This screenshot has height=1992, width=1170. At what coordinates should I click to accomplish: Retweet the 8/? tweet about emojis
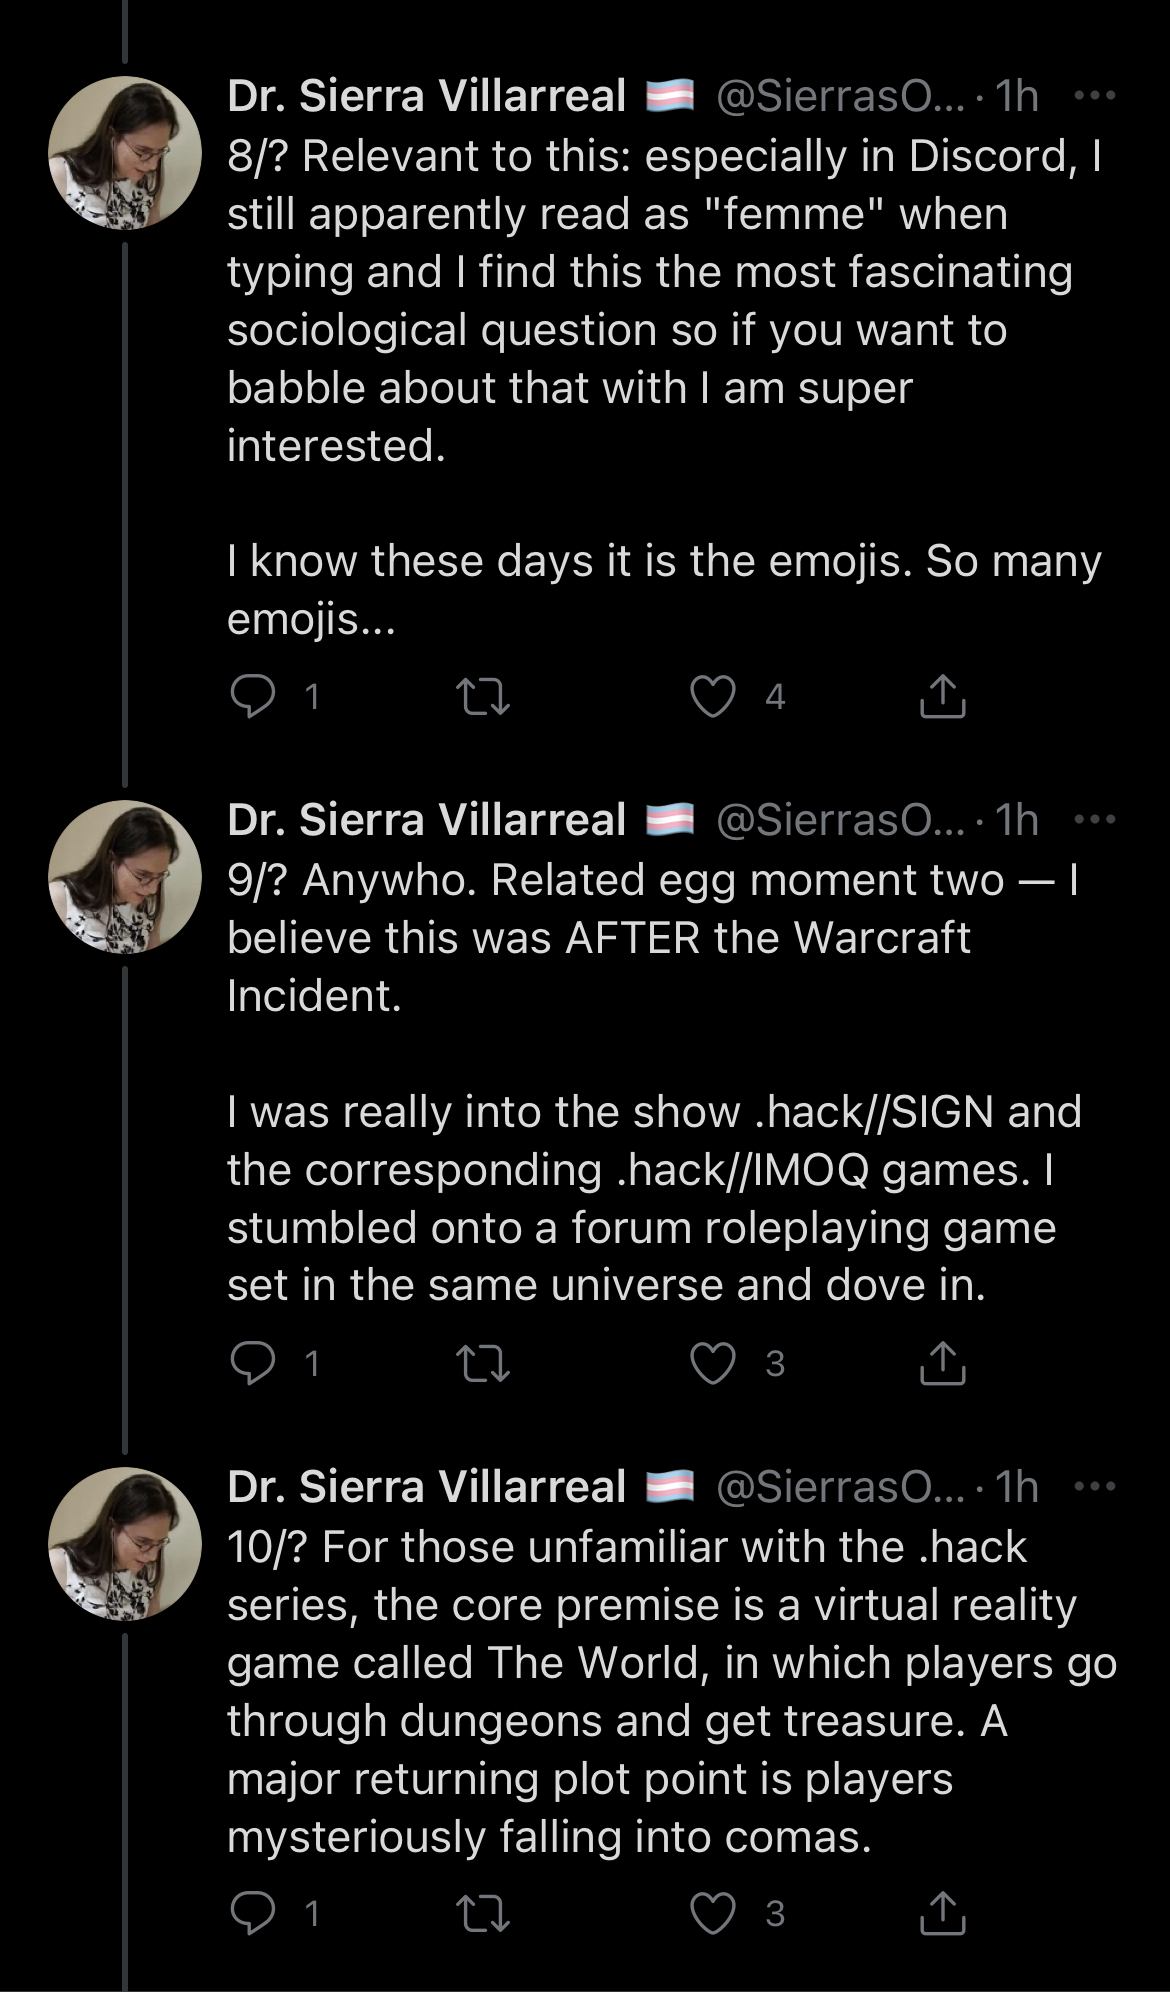click(x=482, y=696)
